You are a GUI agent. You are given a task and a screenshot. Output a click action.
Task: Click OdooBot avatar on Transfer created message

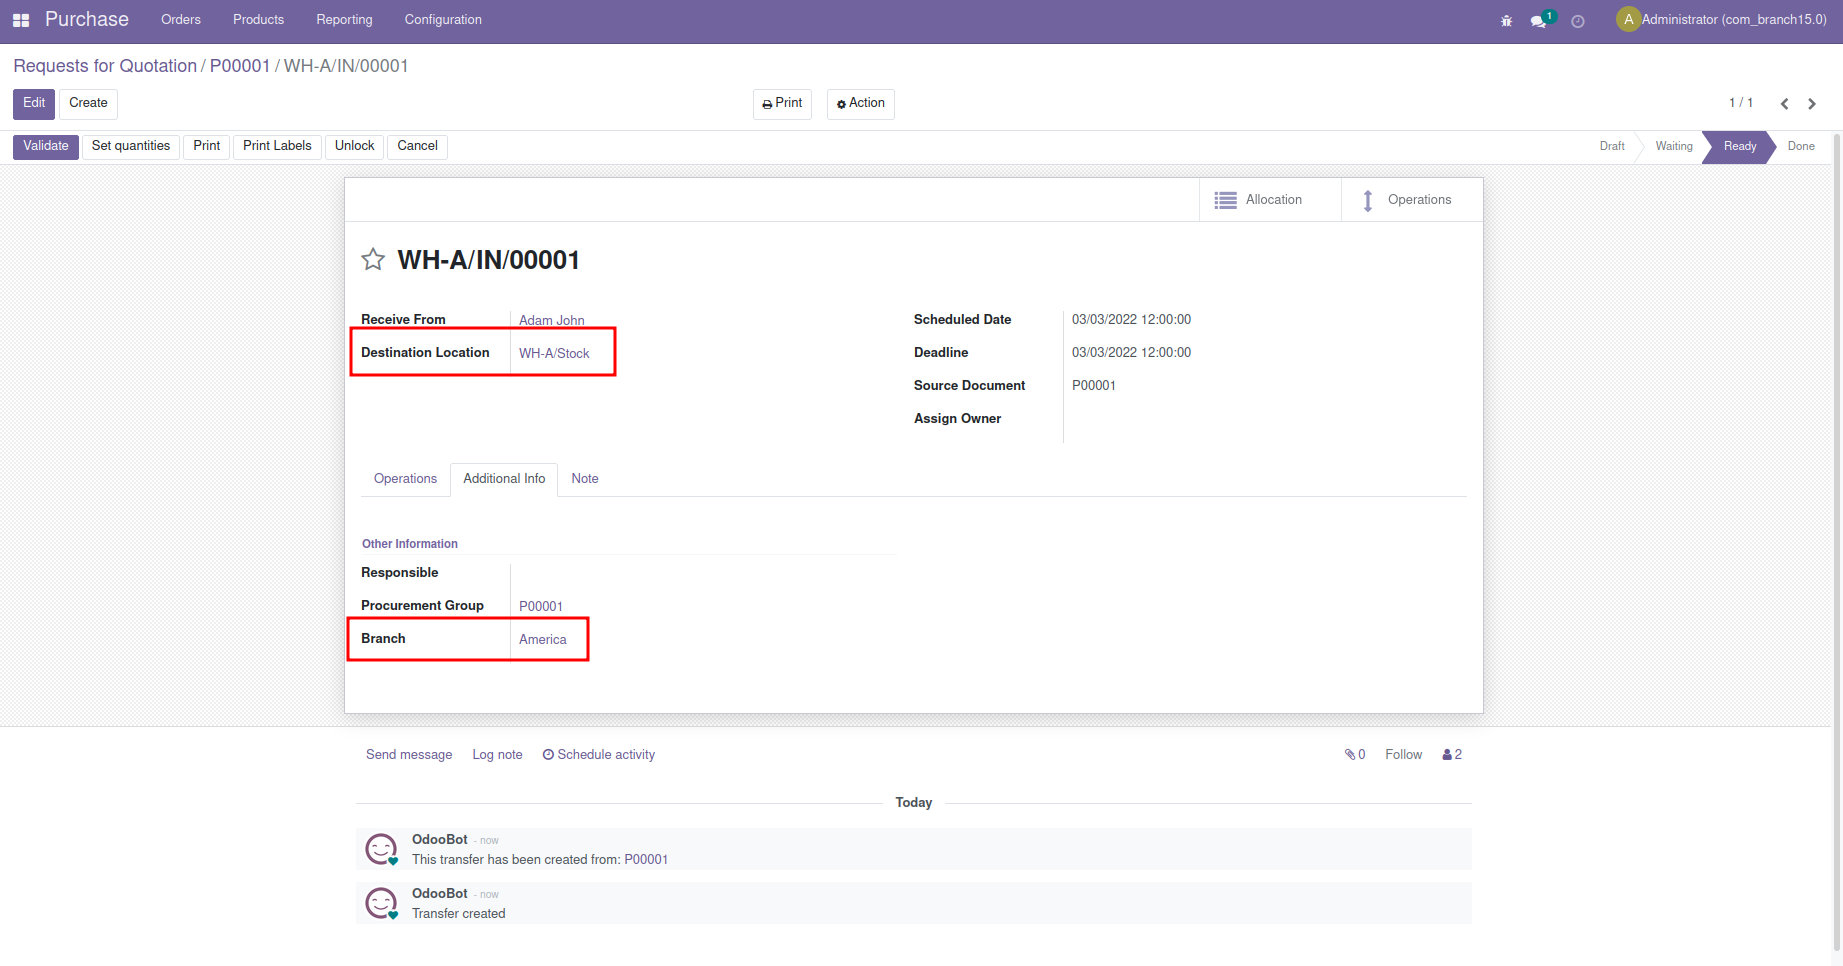[381, 903]
